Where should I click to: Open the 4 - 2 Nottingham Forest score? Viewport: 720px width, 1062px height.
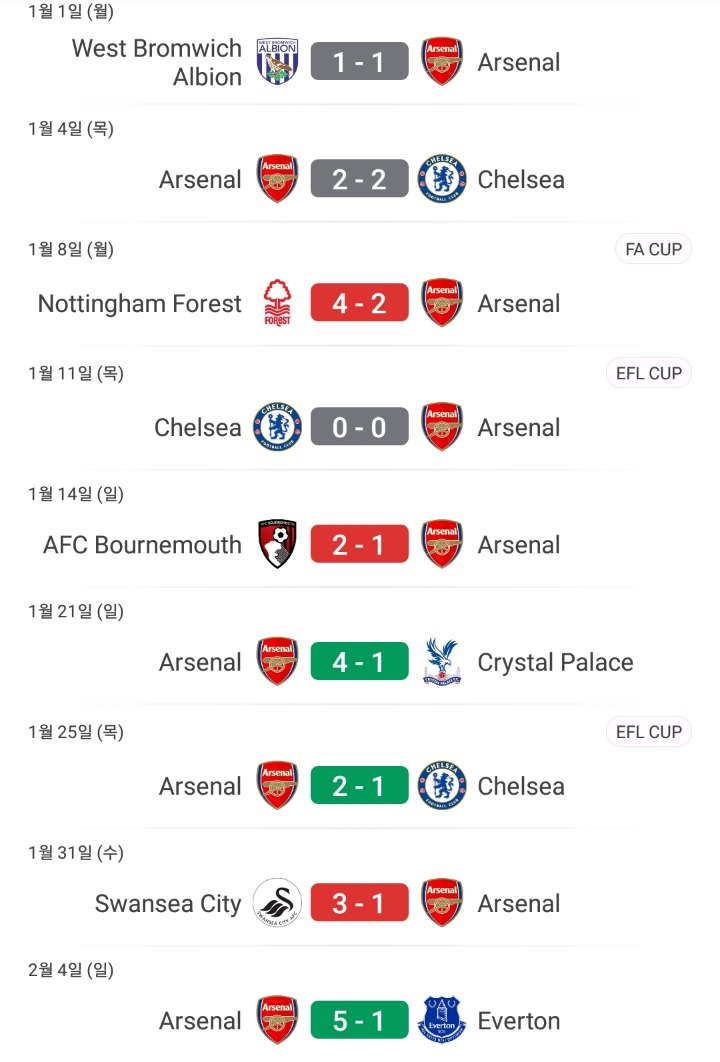point(359,303)
